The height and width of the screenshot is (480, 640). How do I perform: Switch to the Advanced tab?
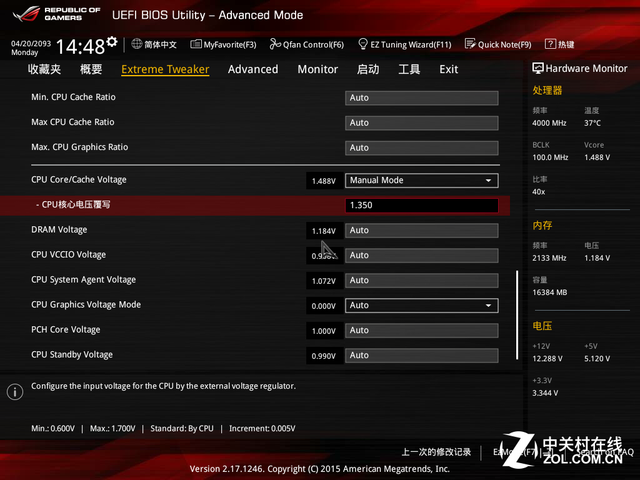tap(252, 69)
